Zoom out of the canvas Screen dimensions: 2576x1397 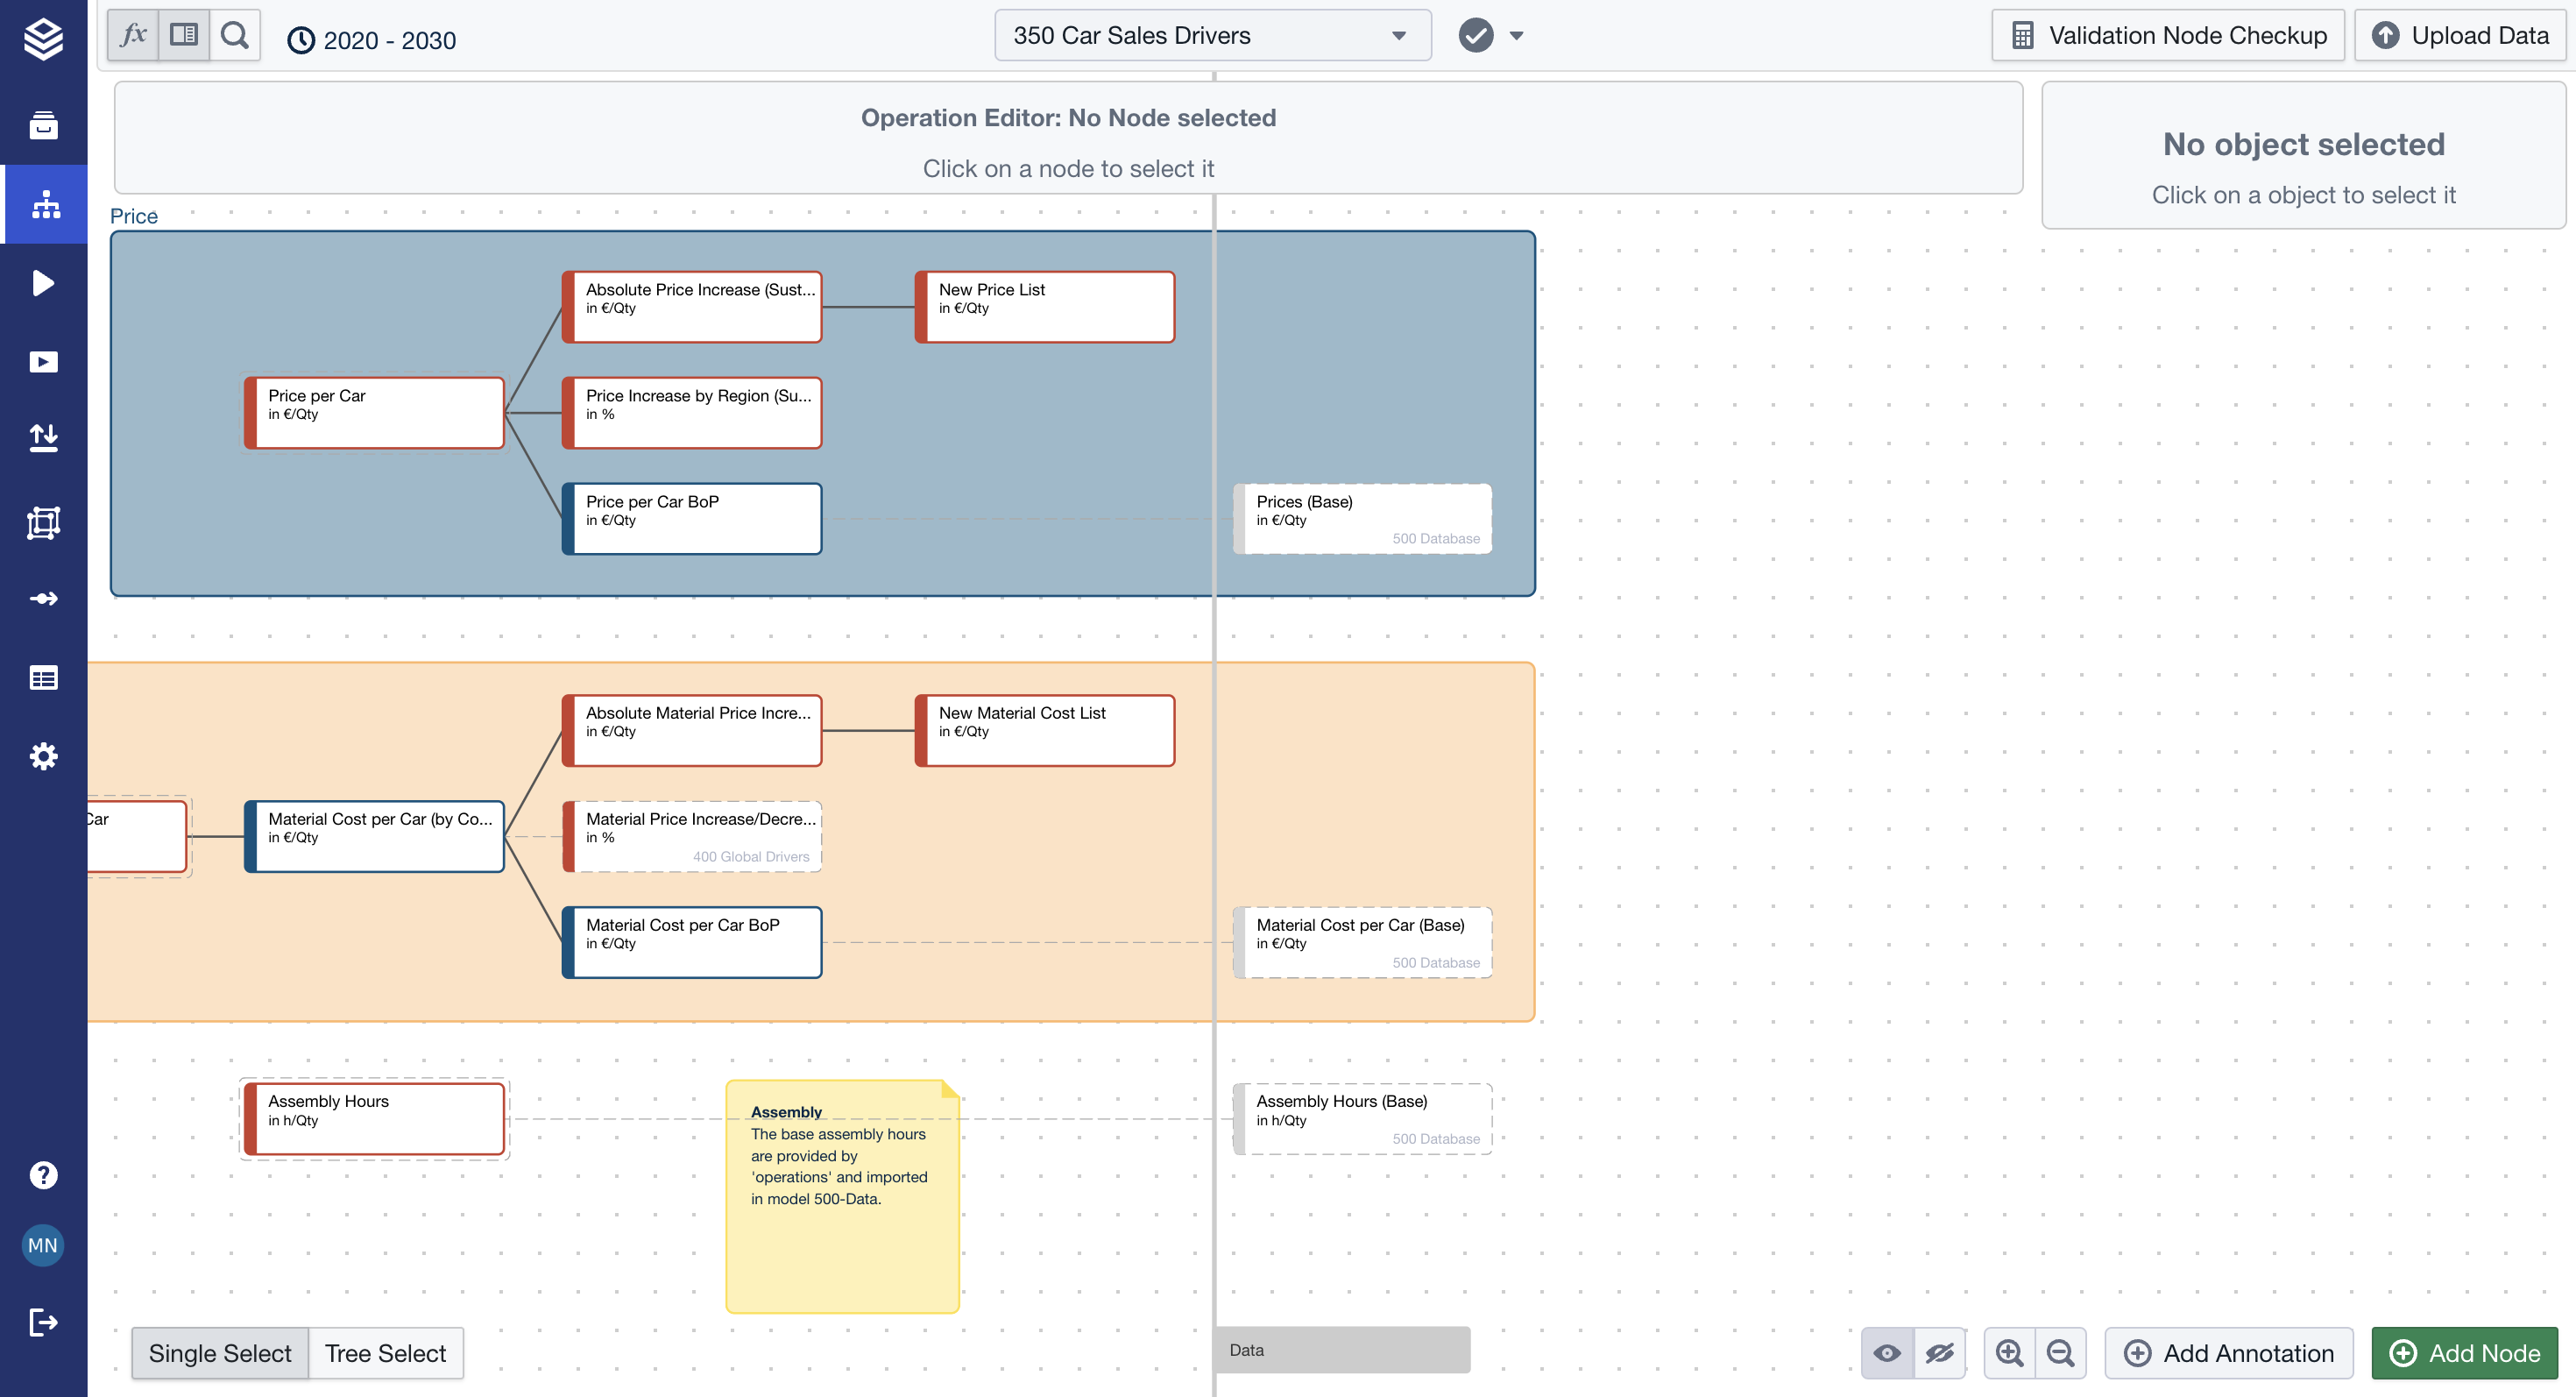coord(2060,1353)
